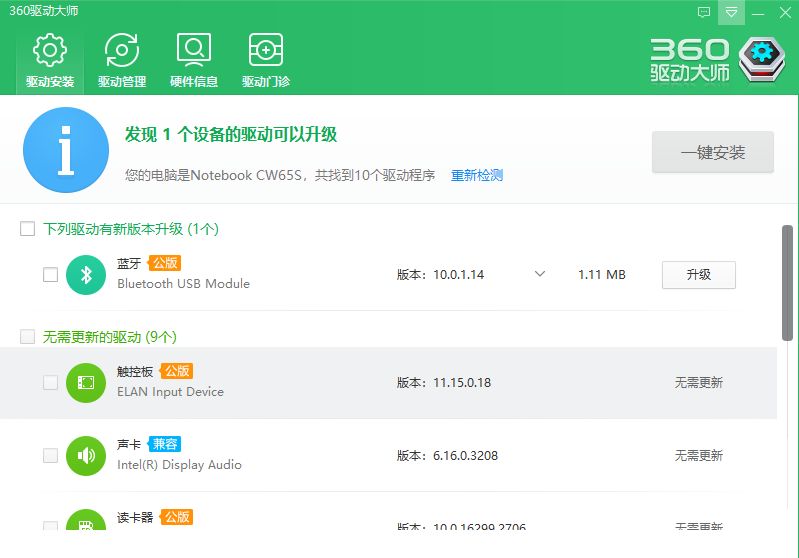
Task: Tick the Intel(R) Display Audio checkbox
Action: 50,456
